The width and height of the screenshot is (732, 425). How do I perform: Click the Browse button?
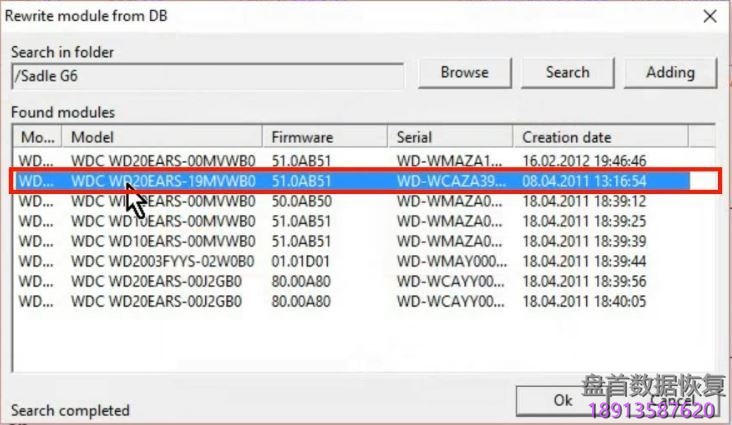[x=464, y=73]
